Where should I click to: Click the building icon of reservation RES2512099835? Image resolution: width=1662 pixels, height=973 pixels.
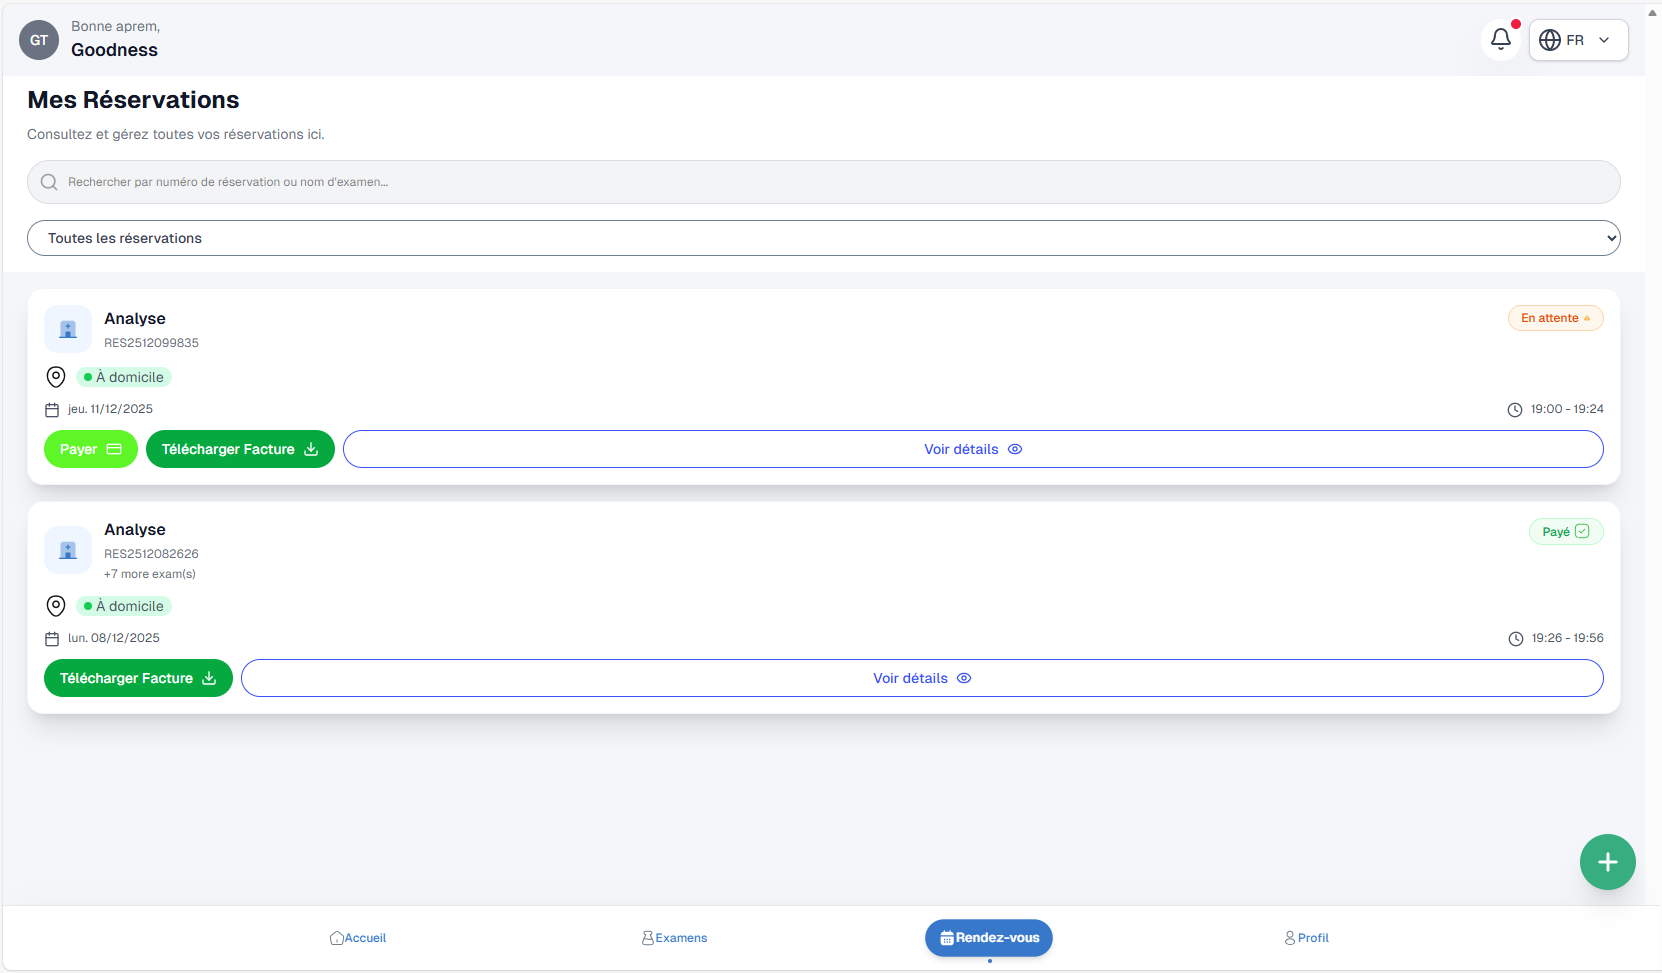[68, 329]
